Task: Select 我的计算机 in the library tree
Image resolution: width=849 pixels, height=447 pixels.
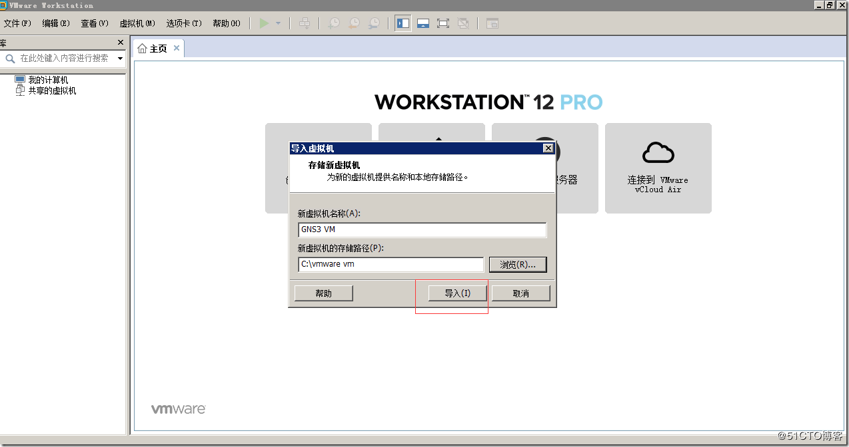Action: tap(47, 80)
